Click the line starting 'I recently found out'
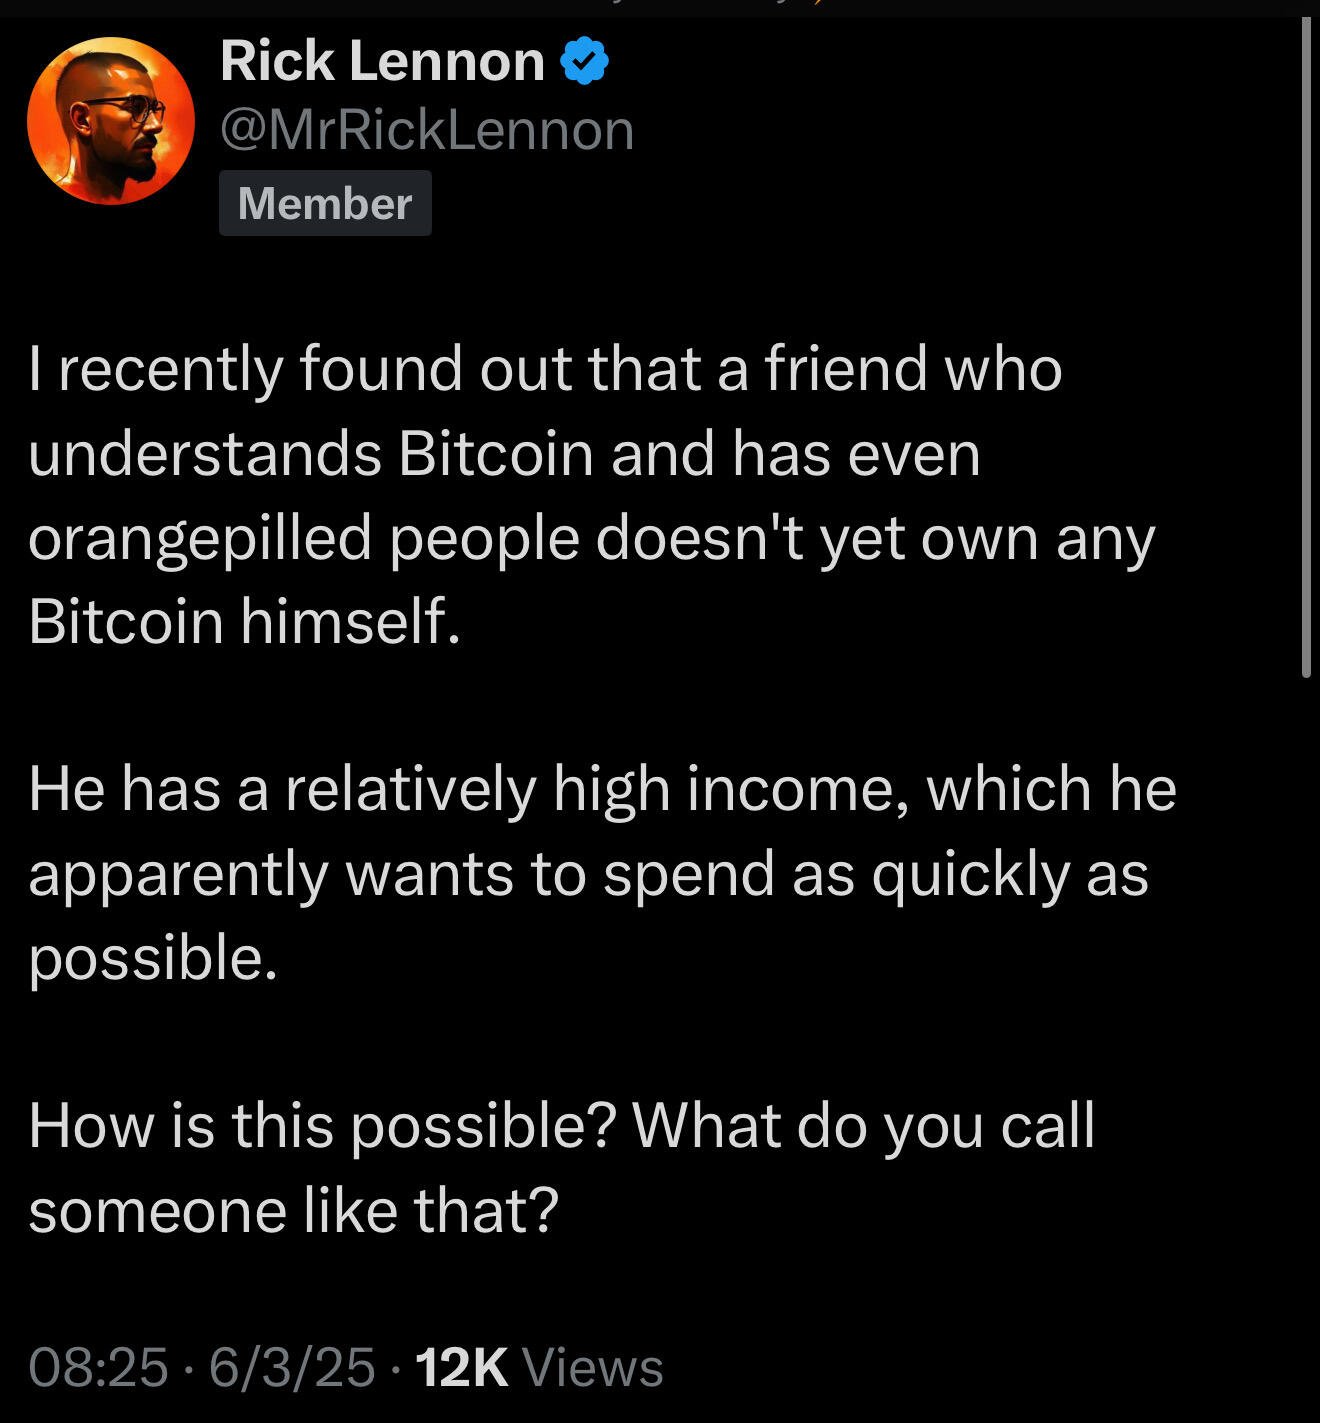The width and height of the screenshot is (1320, 1423). pyautogui.click(x=545, y=369)
